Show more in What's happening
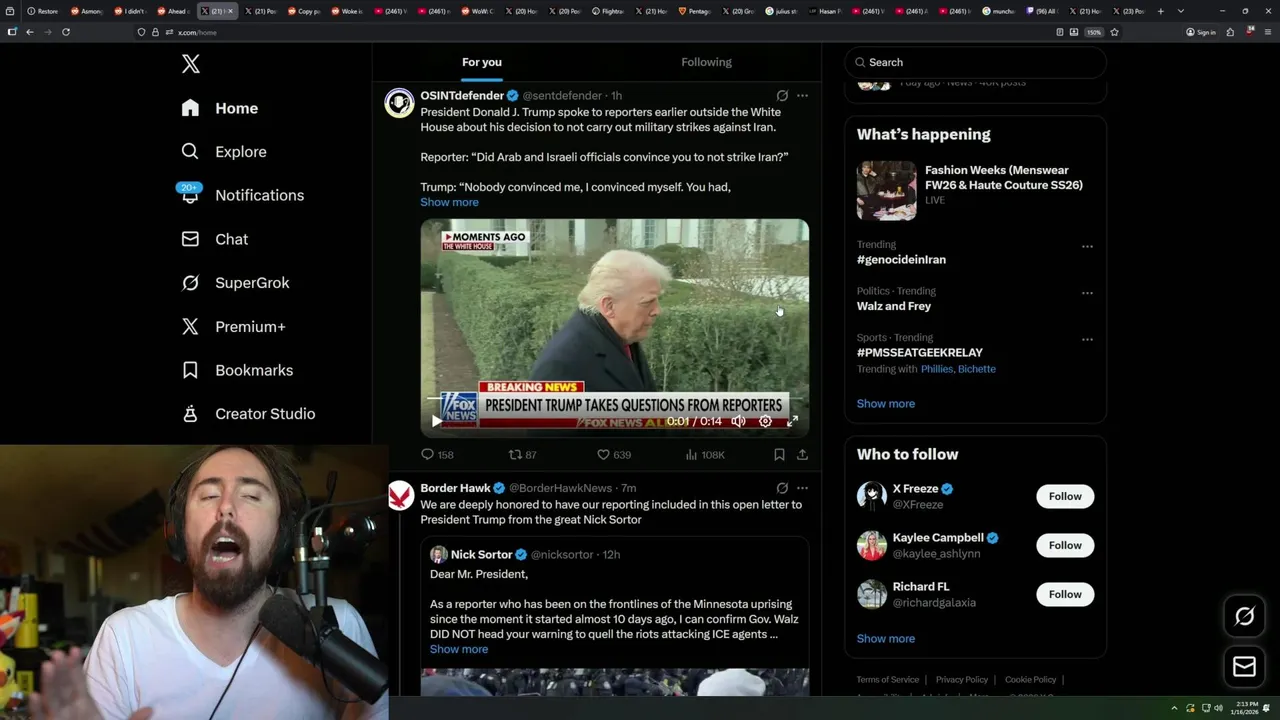 tap(886, 404)
